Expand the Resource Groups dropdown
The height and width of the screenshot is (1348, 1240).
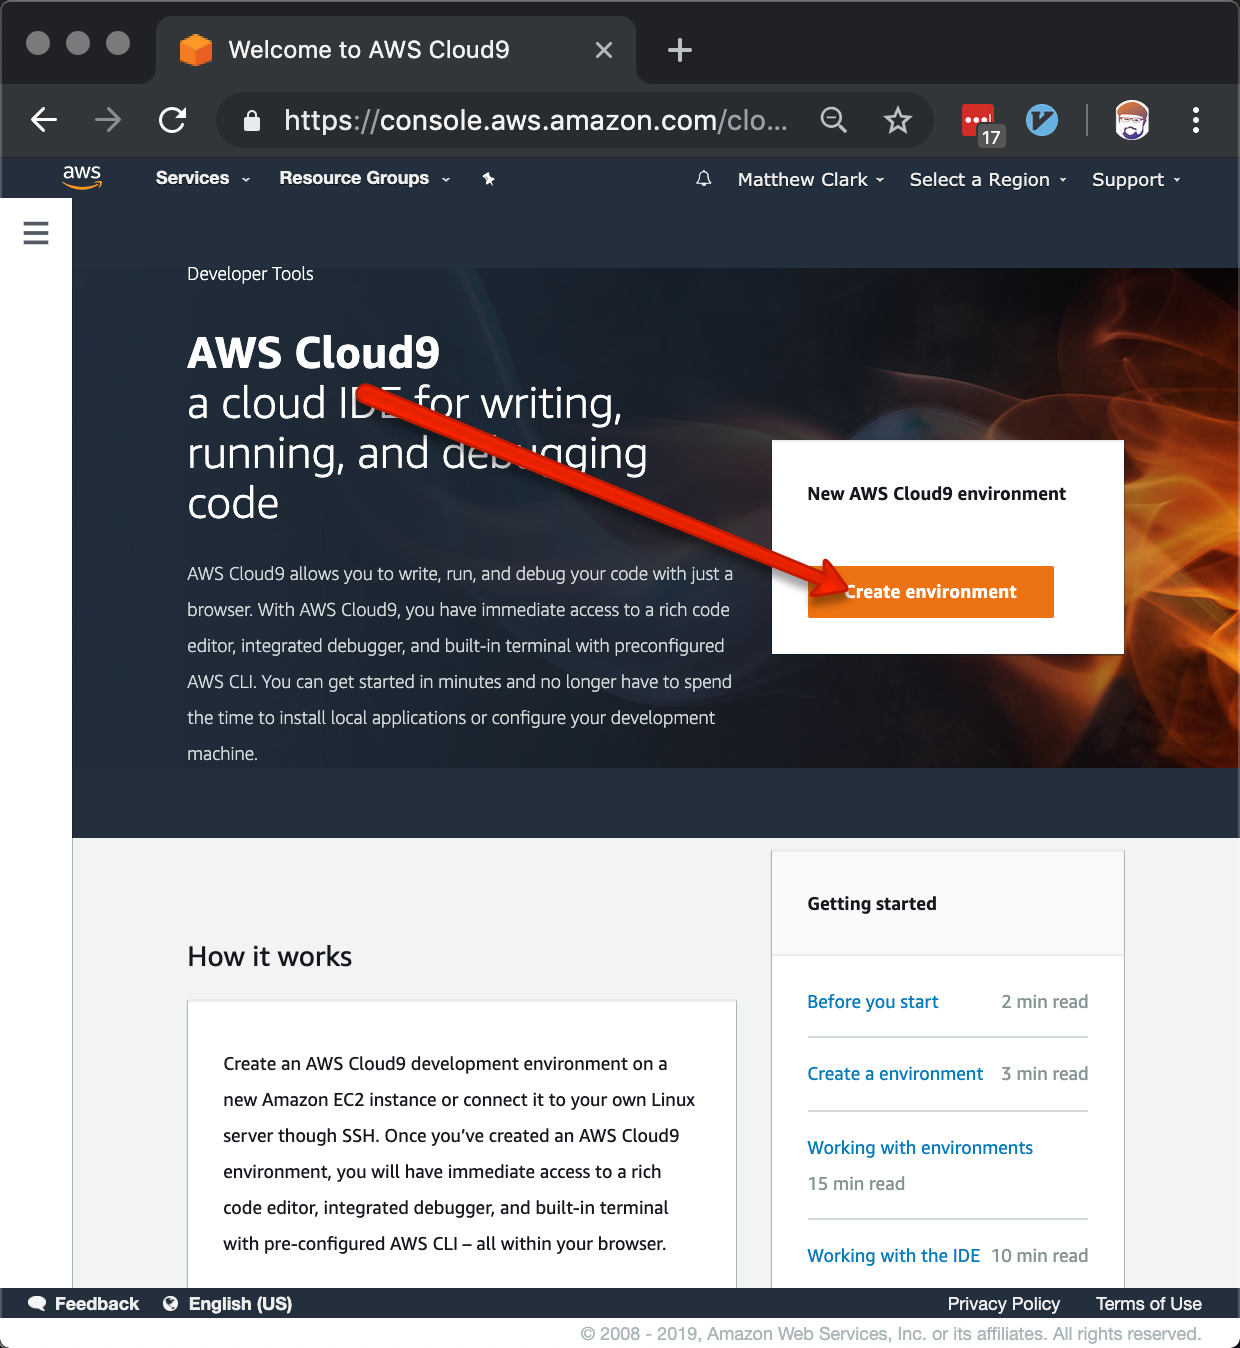(x=365, y=178)
